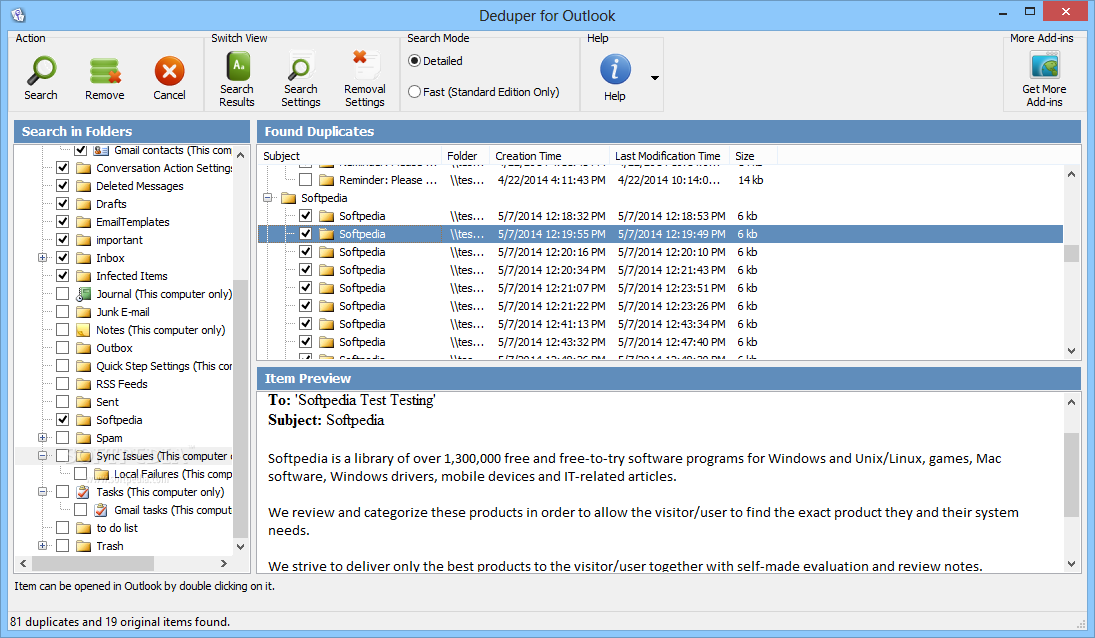Click the Drafts folder icon
Screen dimensions: 1095x638
[x=84, y=204]
